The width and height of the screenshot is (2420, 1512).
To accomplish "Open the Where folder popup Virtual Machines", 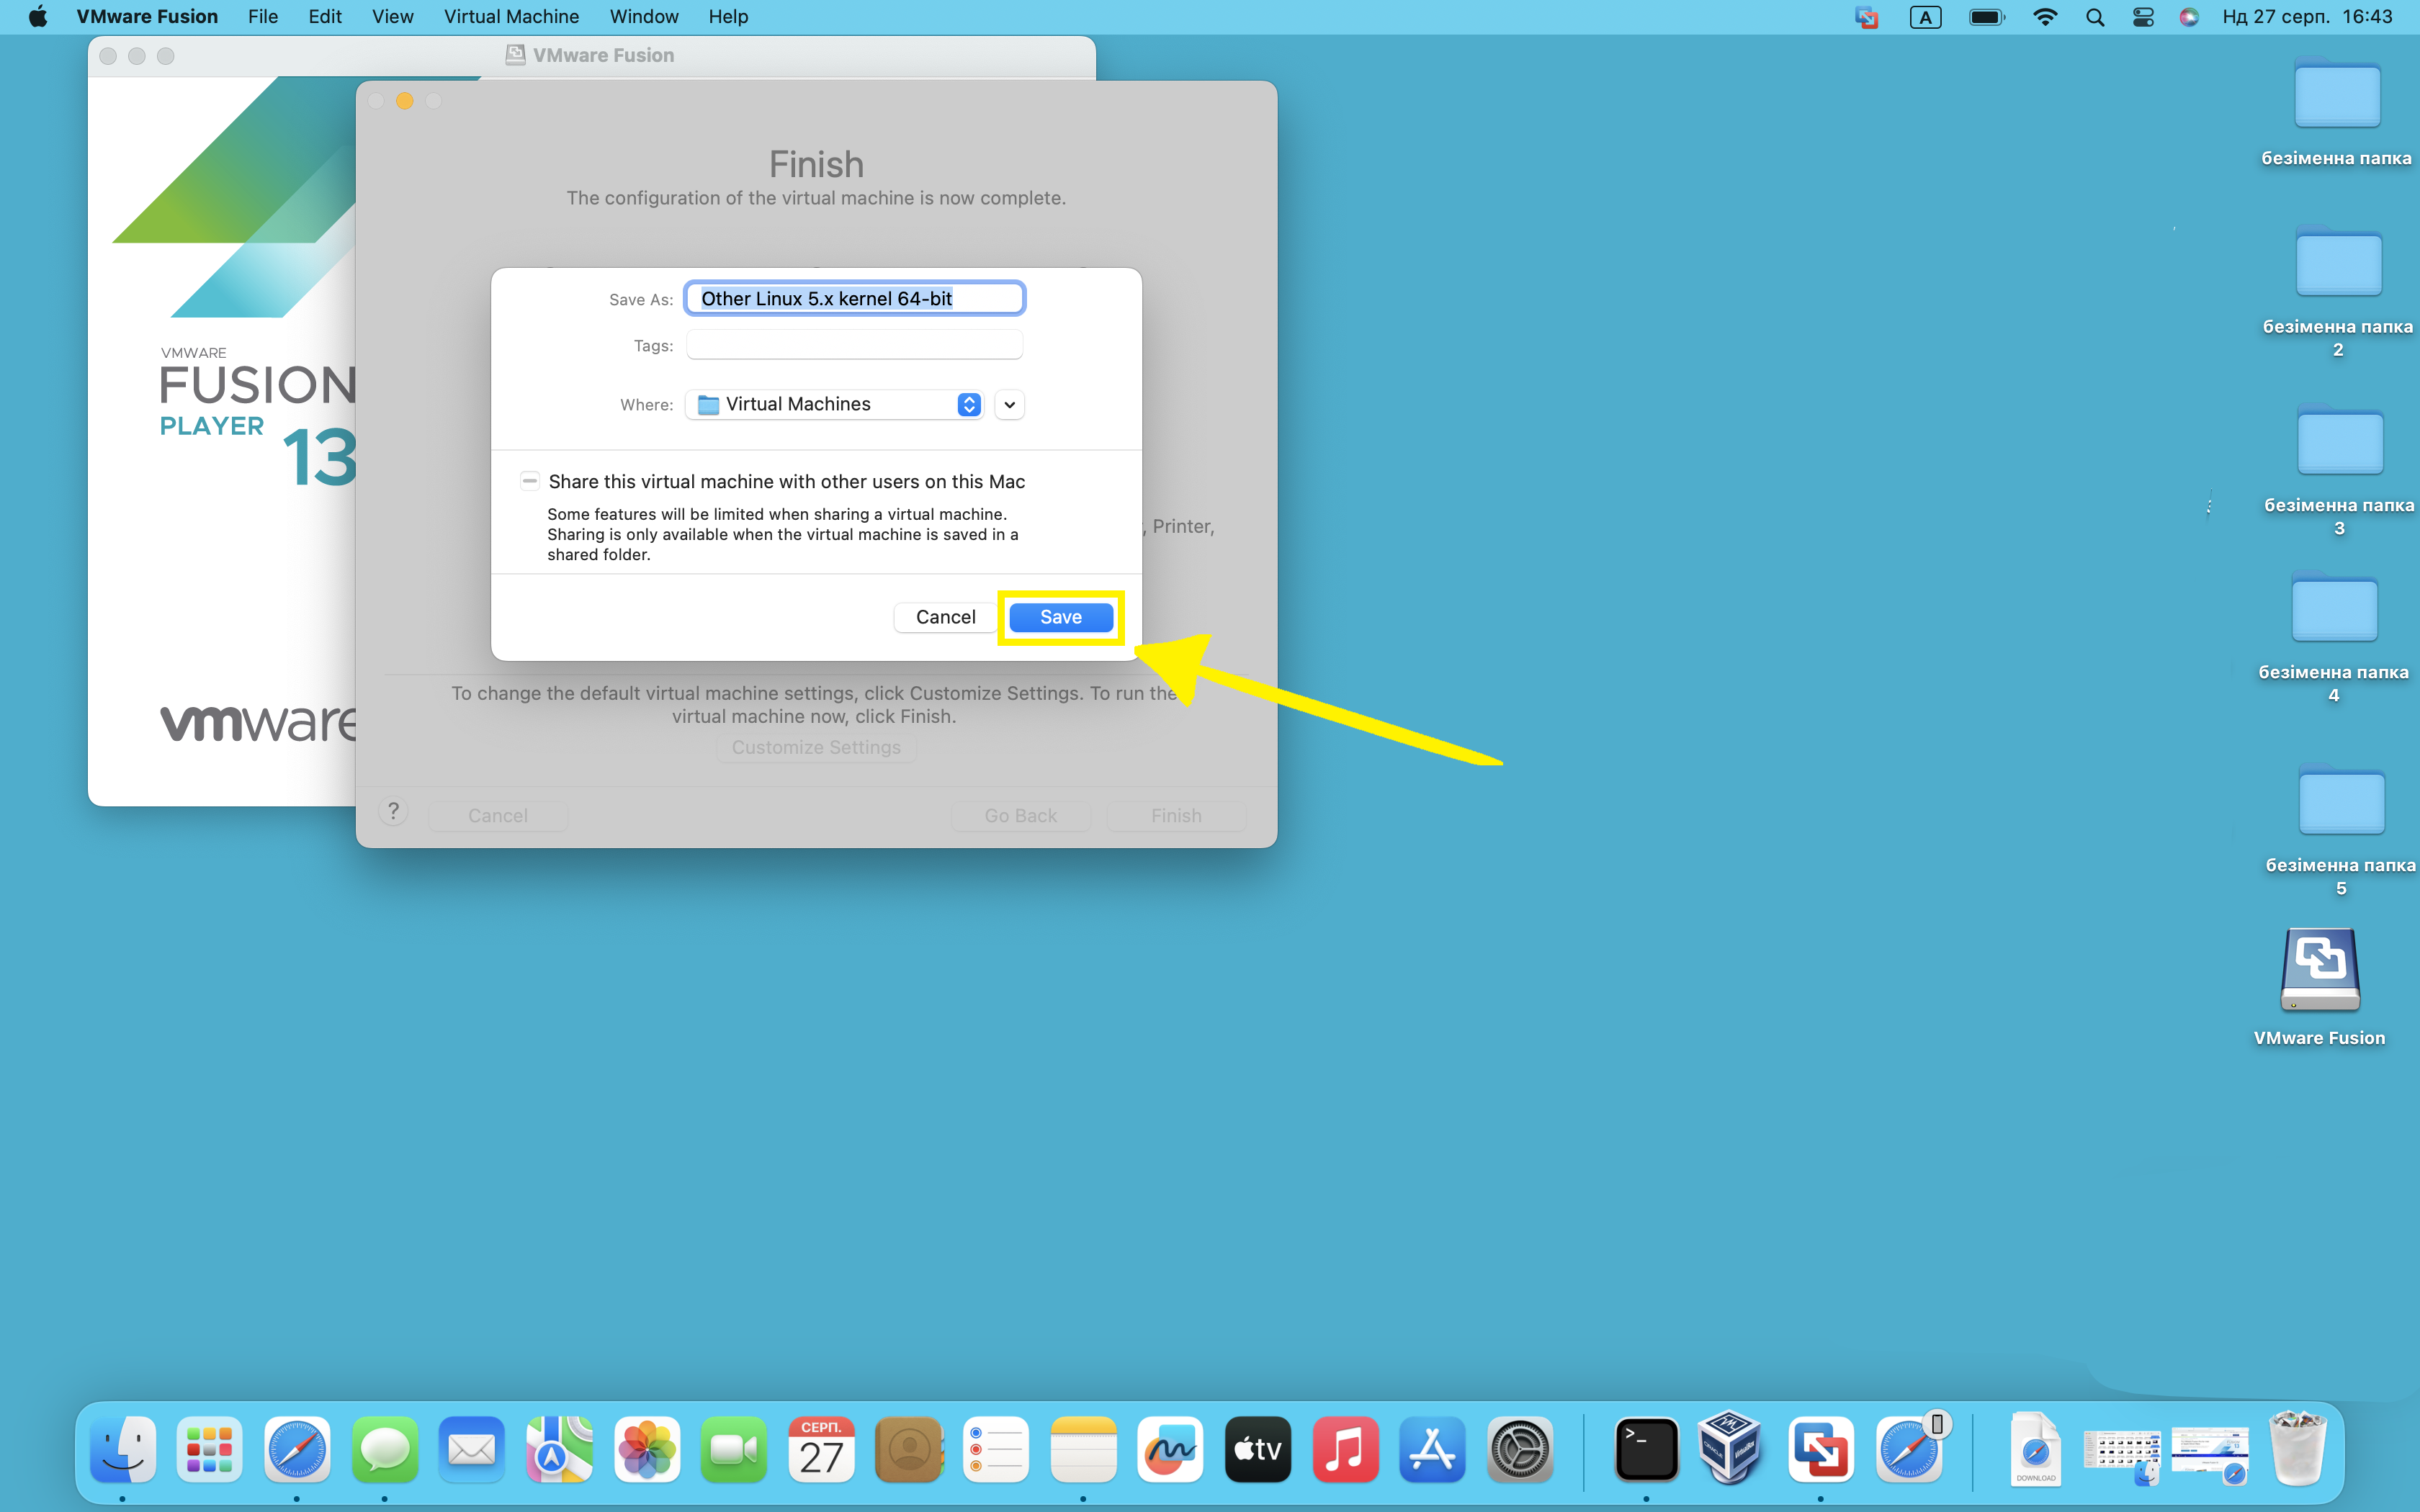I will pos(835,404).
